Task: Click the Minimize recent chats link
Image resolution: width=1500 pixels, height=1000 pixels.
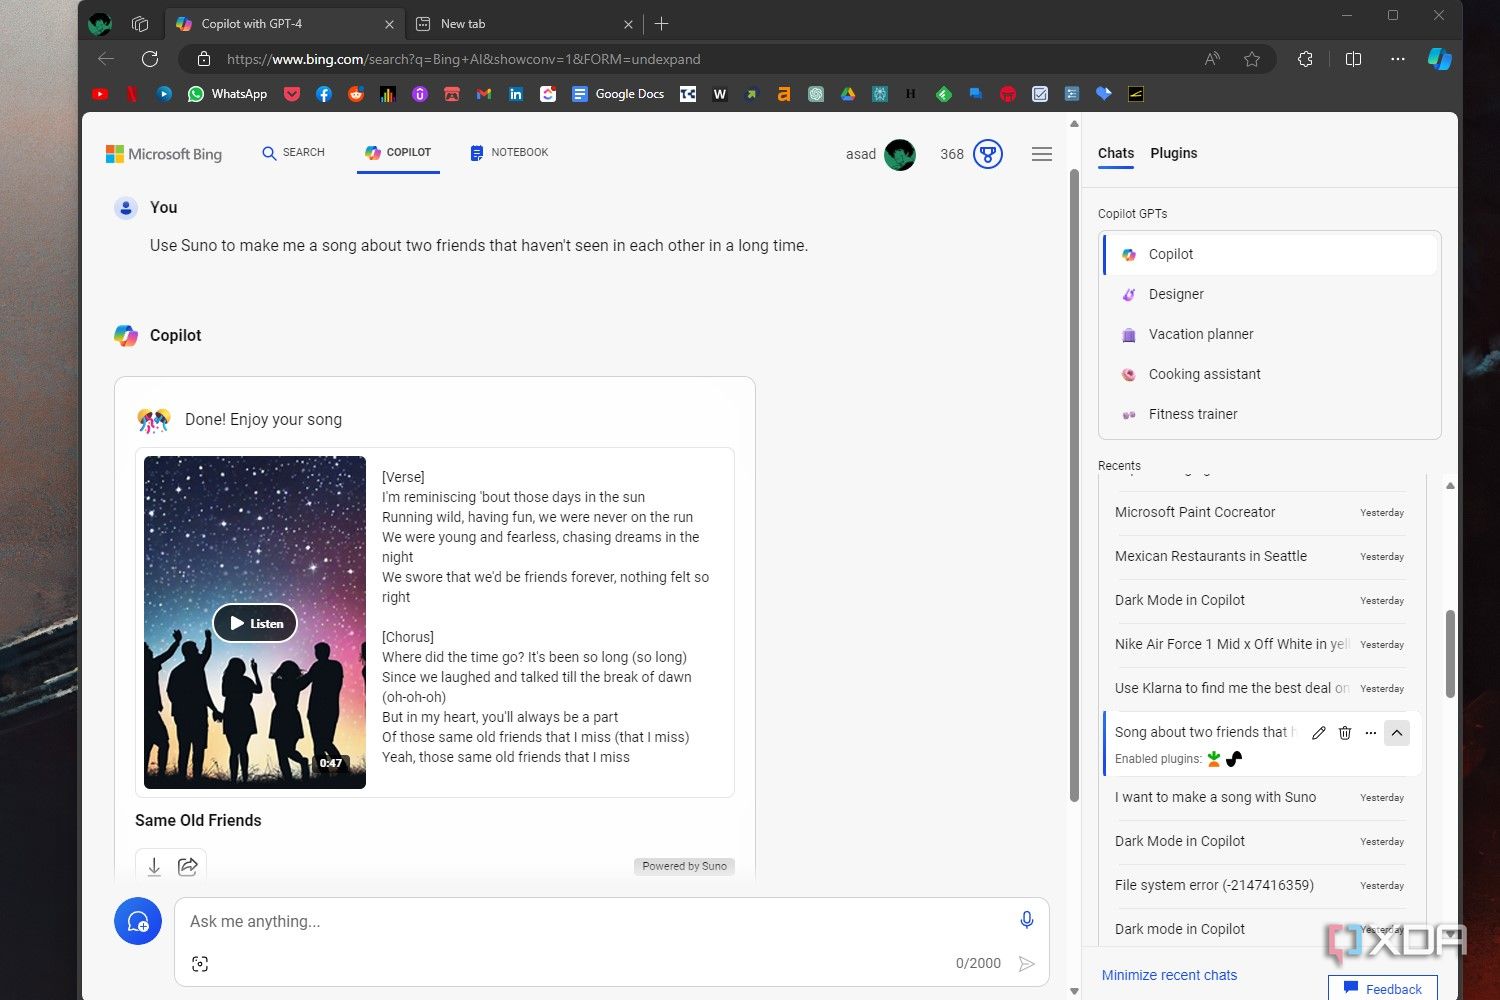Action: (x=1169, y=975)
